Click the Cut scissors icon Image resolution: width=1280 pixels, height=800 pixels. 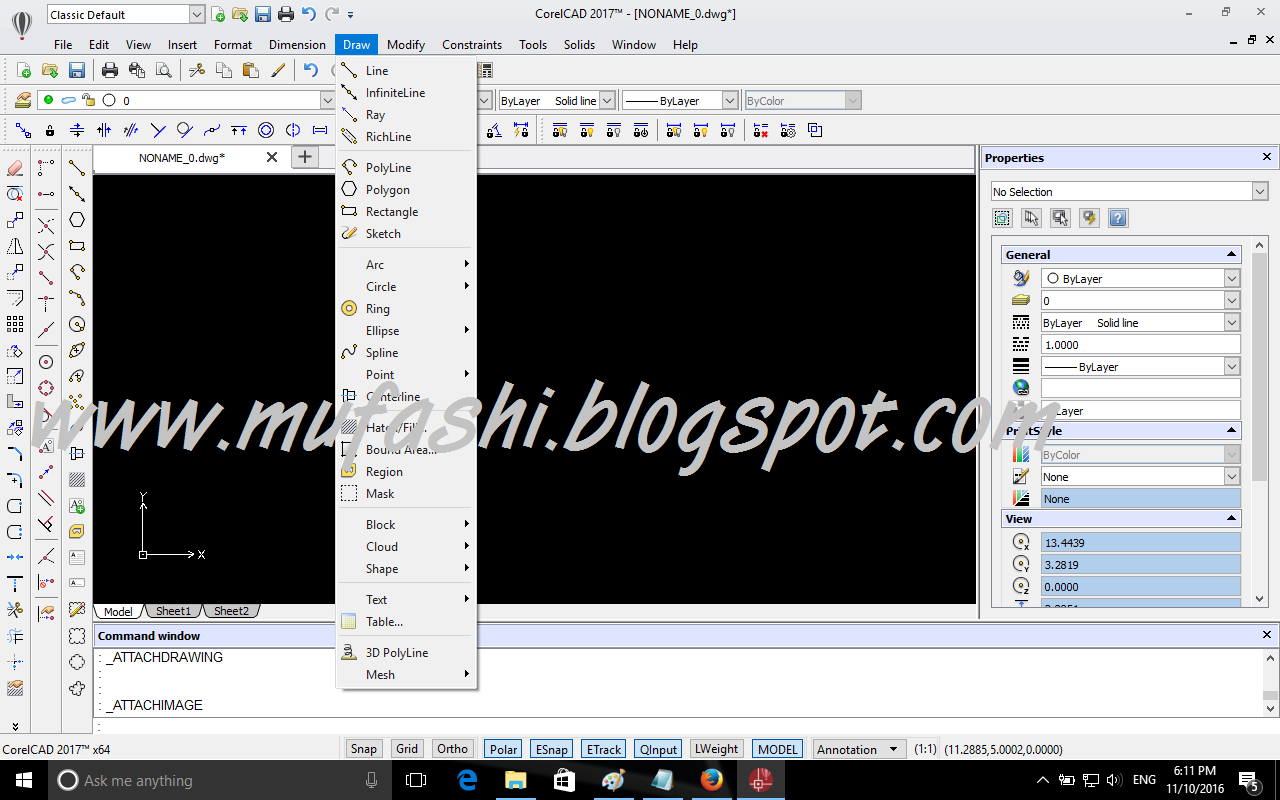[197, 70]
